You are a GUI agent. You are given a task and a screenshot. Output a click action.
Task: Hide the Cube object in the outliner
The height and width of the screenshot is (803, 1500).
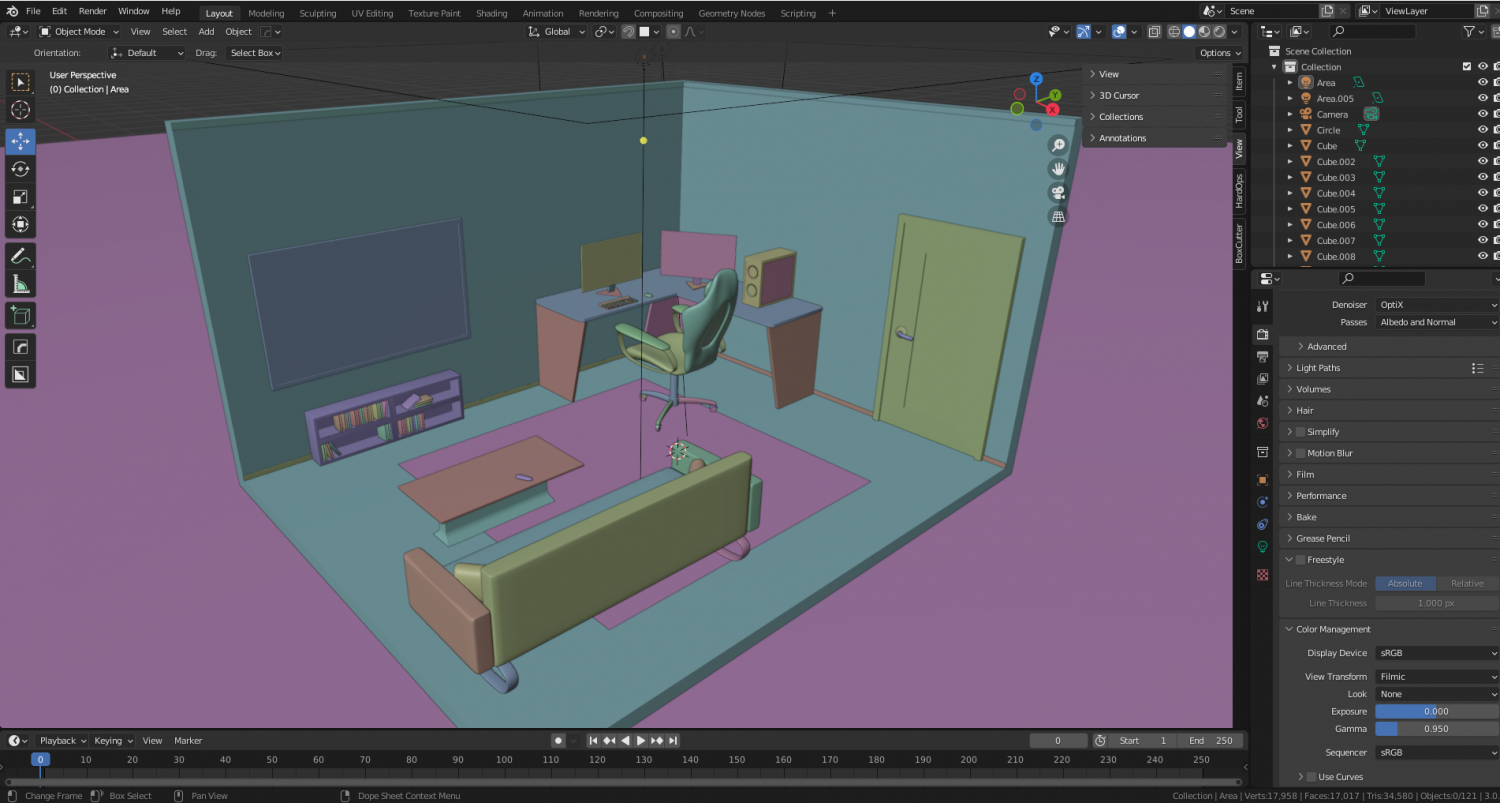point(1481,145)
